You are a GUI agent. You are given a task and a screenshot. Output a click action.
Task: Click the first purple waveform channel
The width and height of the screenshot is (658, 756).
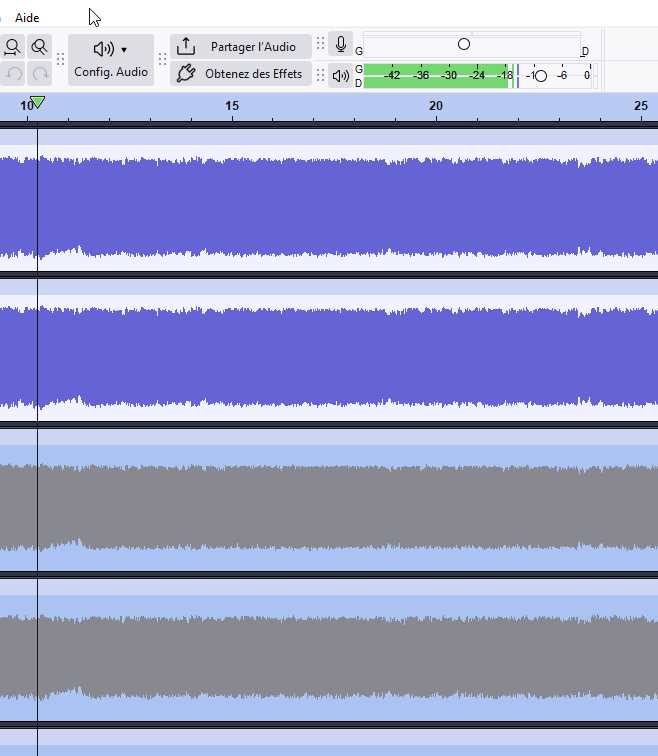329,208
